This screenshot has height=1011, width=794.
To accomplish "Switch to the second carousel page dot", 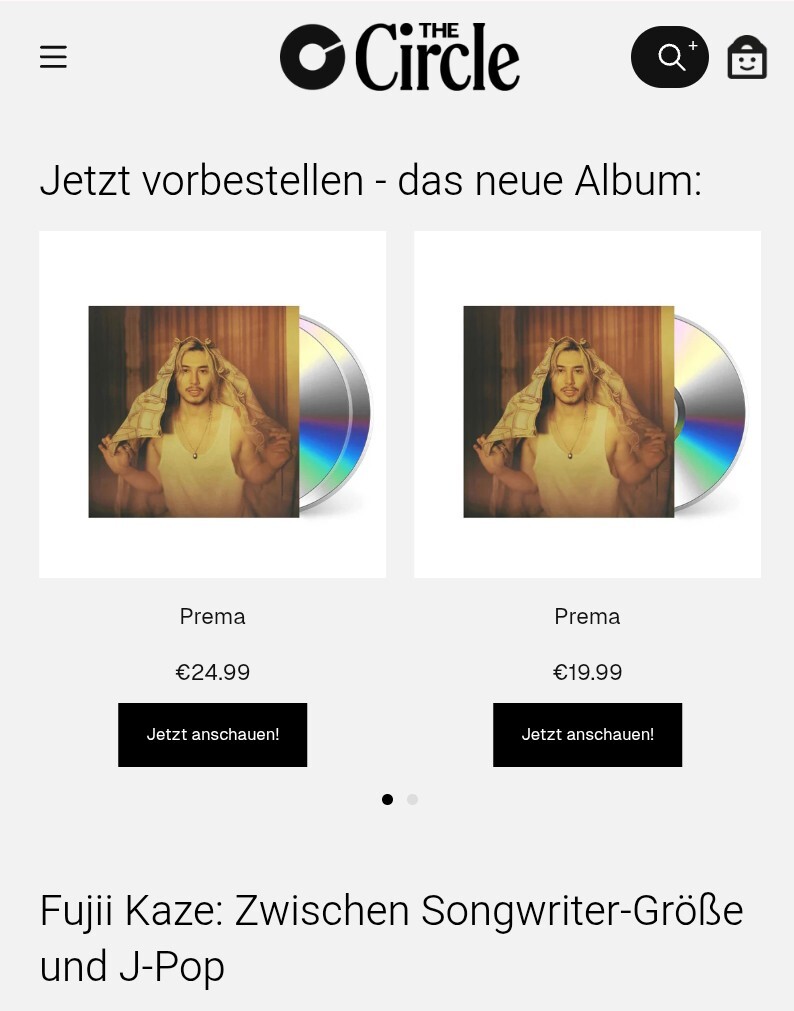I will (412, 800).
